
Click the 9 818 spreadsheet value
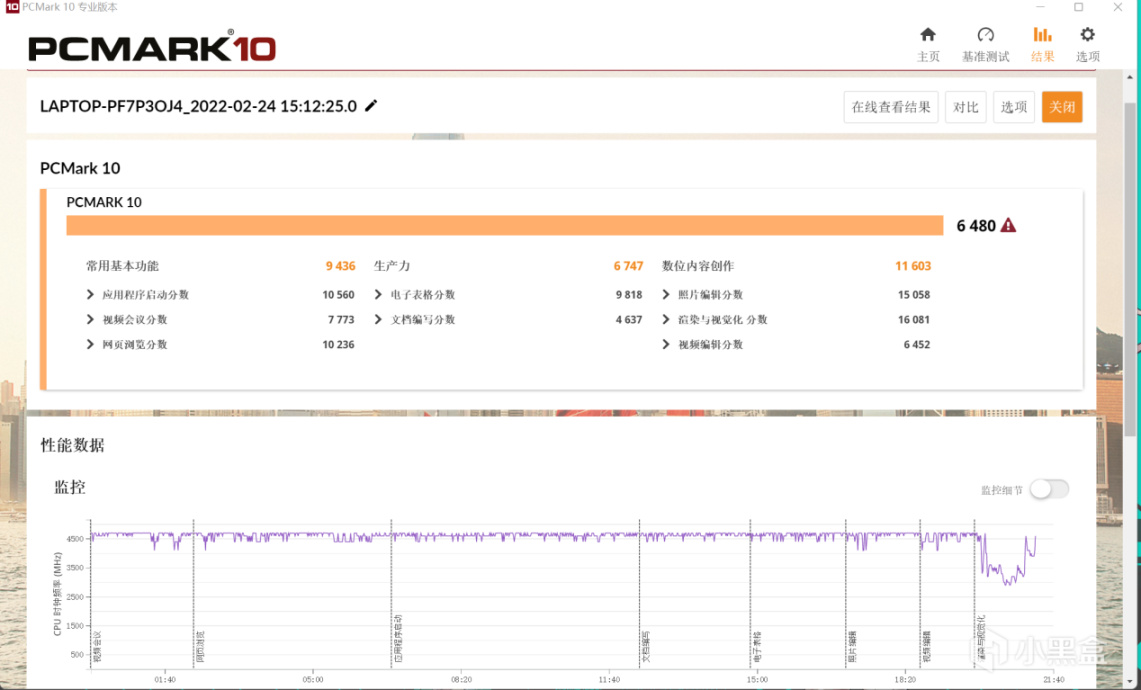[629, 295]
